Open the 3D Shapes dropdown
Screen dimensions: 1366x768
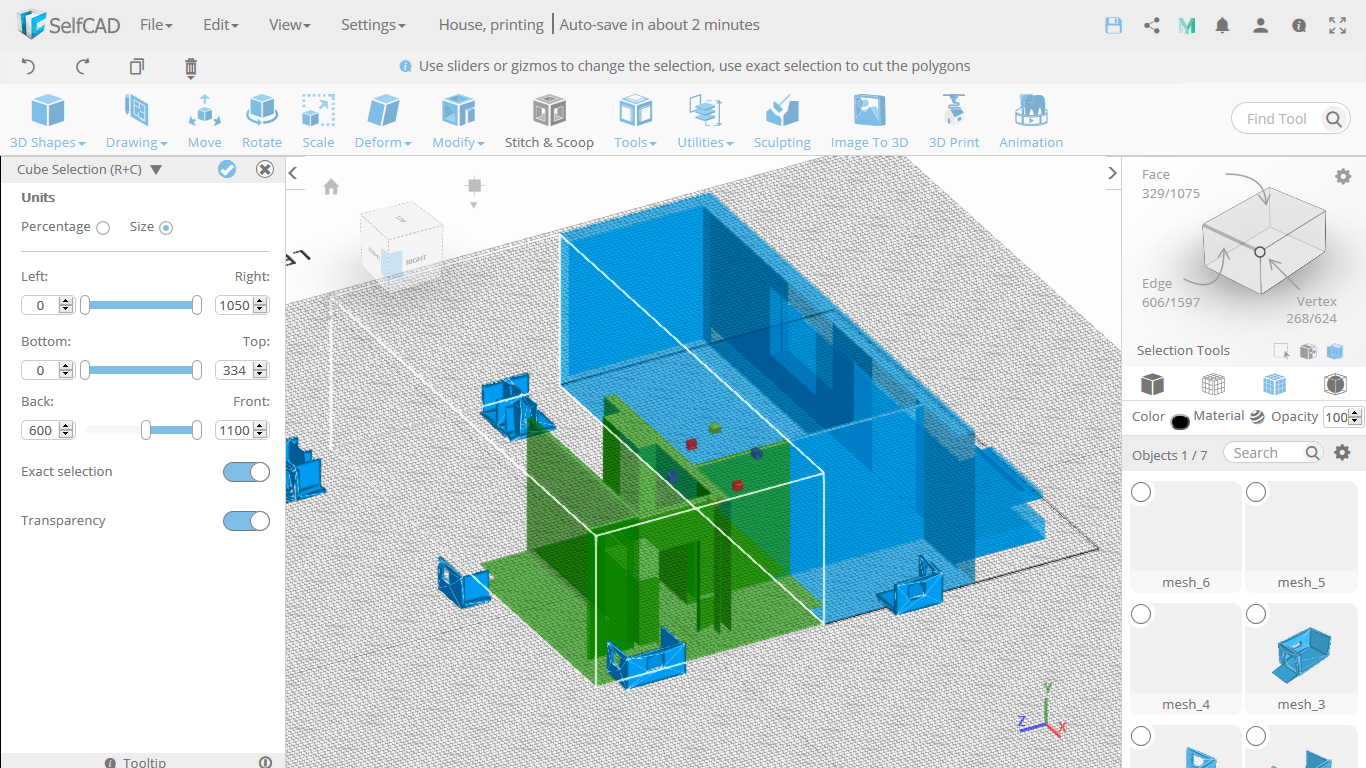pos(47,121)
